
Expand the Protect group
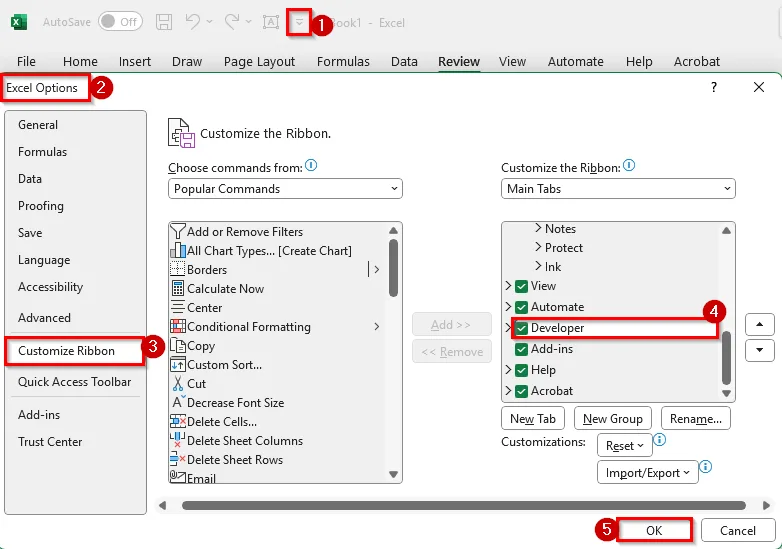click(538, 247)
